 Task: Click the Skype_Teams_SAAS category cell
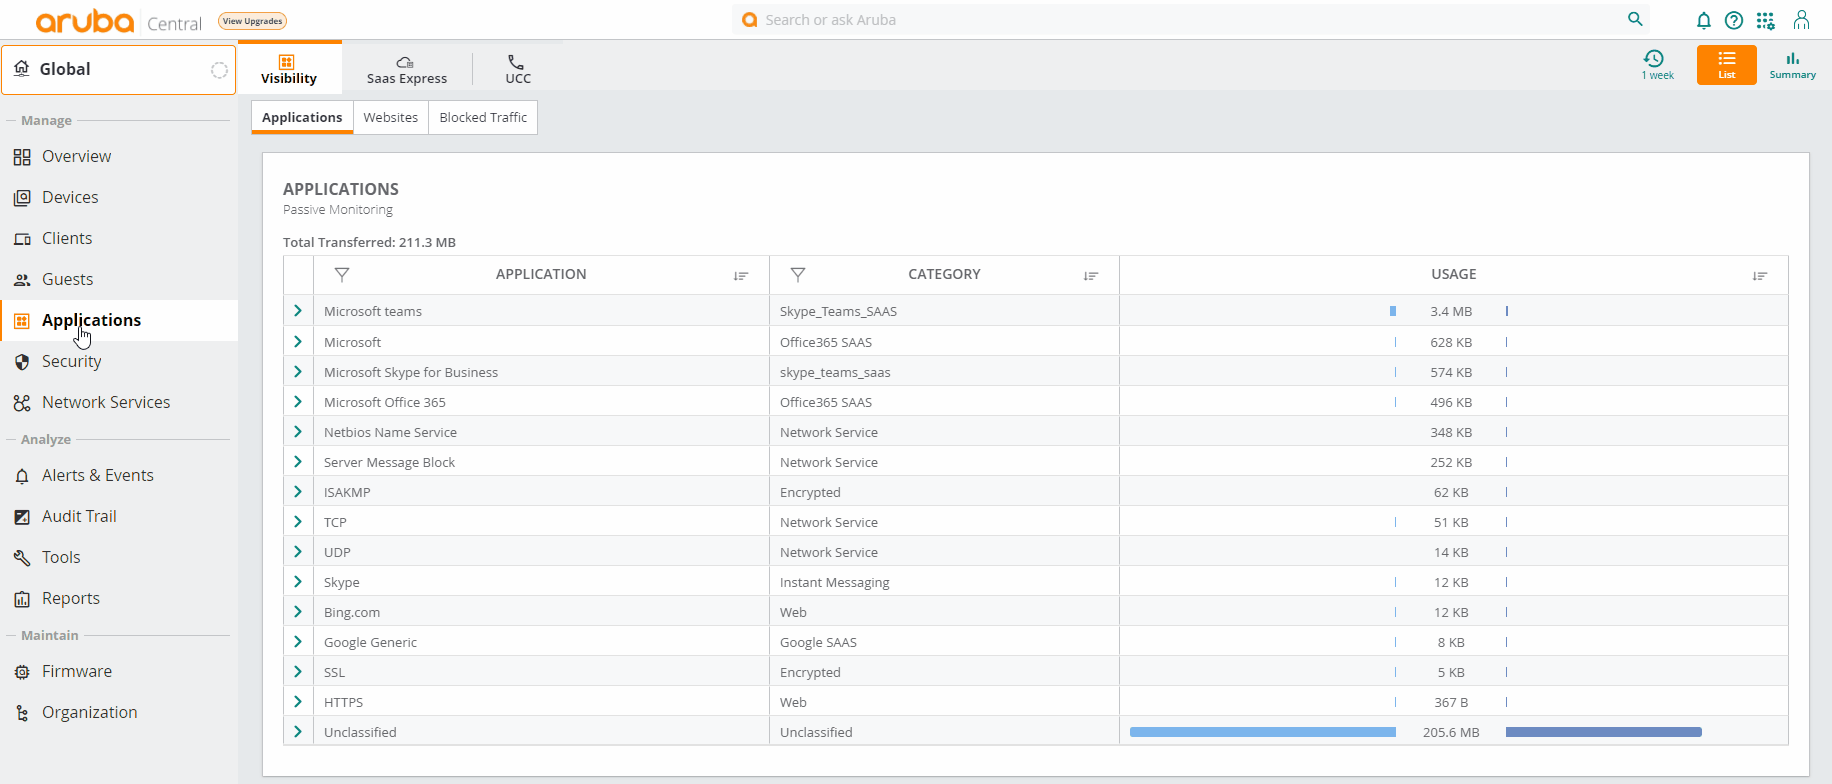pyautogui.click(x=944, y=311)
